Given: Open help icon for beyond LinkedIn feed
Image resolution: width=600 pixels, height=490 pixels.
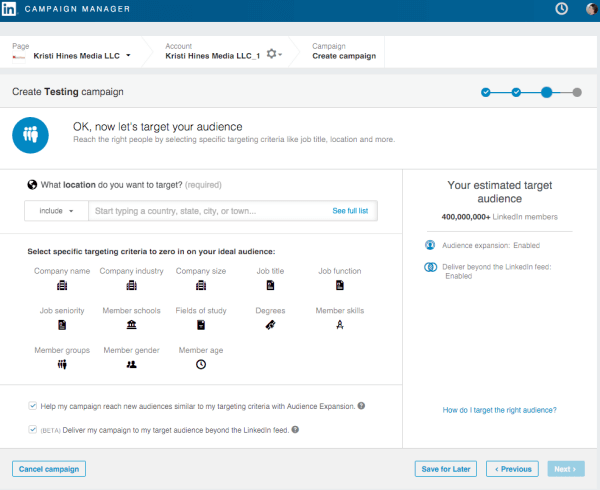Looking at the screenshot, I should [x=295, y=430].
